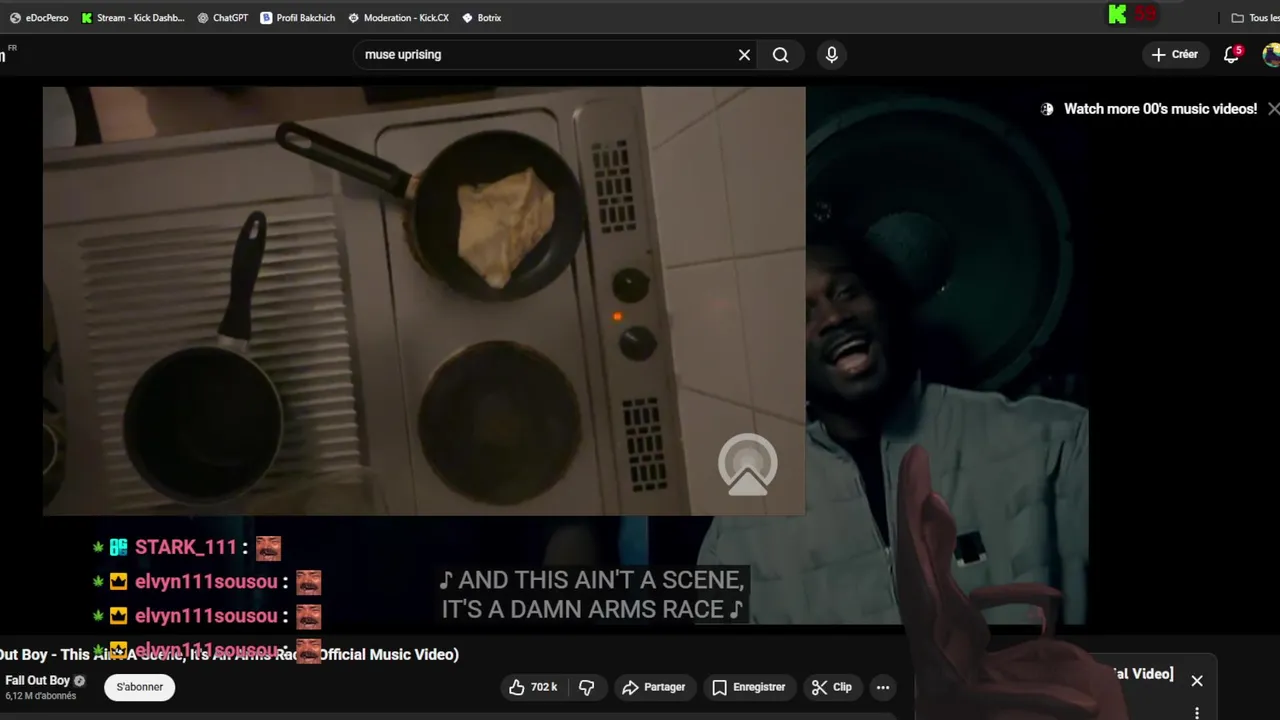Click the Fall Out Boy channel name
Screen dimensions: 1280x720
tap(37, 681)
